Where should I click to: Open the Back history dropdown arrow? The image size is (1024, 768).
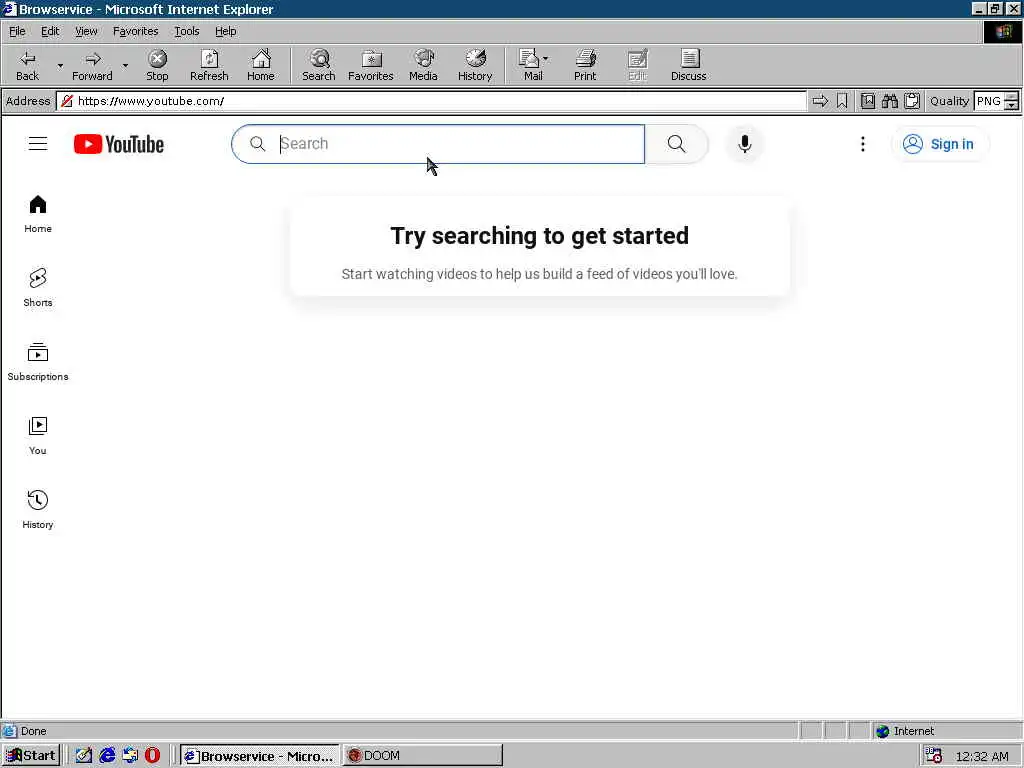[x=60, y=65]
